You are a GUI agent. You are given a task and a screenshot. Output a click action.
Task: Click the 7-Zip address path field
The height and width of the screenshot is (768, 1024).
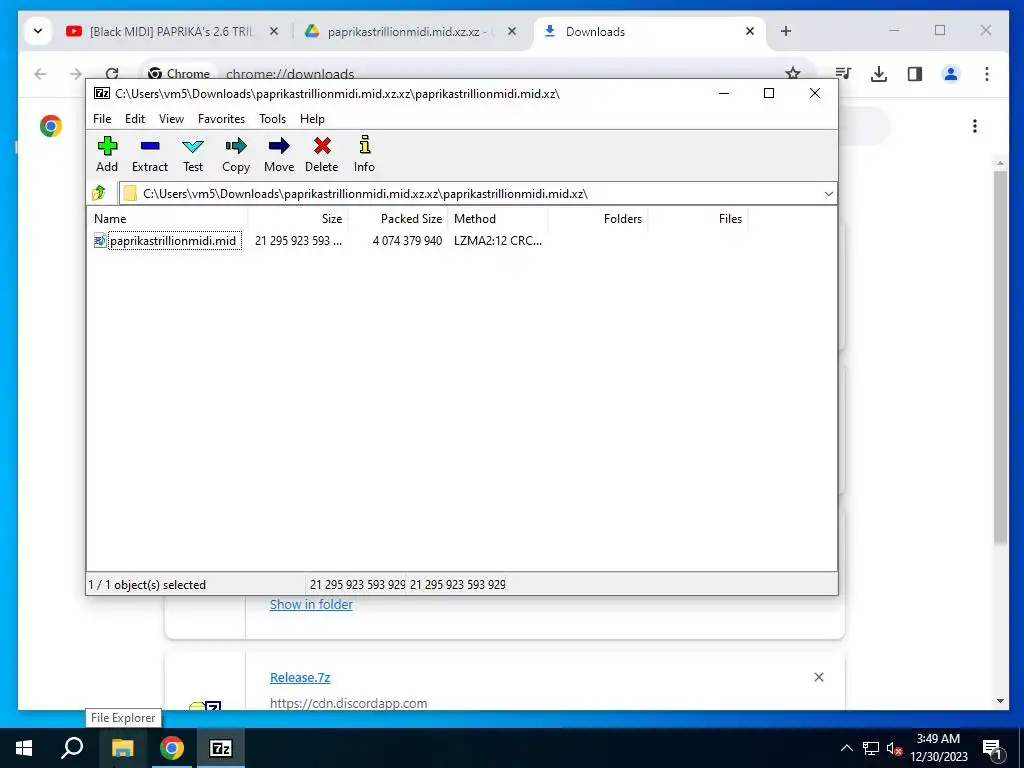pyautogui.click(x=477, y=194)
